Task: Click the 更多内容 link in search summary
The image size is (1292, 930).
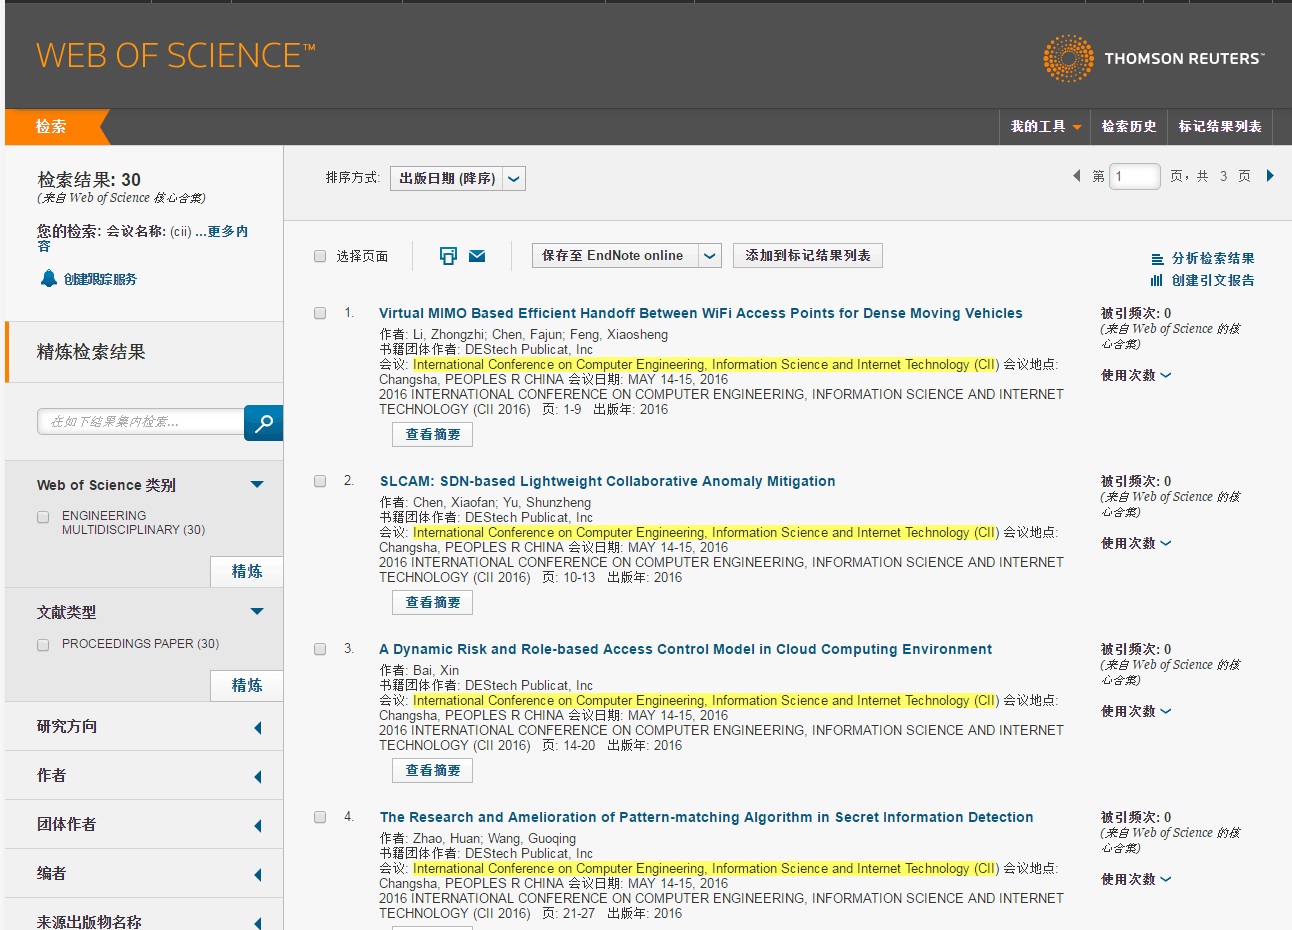Action: point(227,231)
